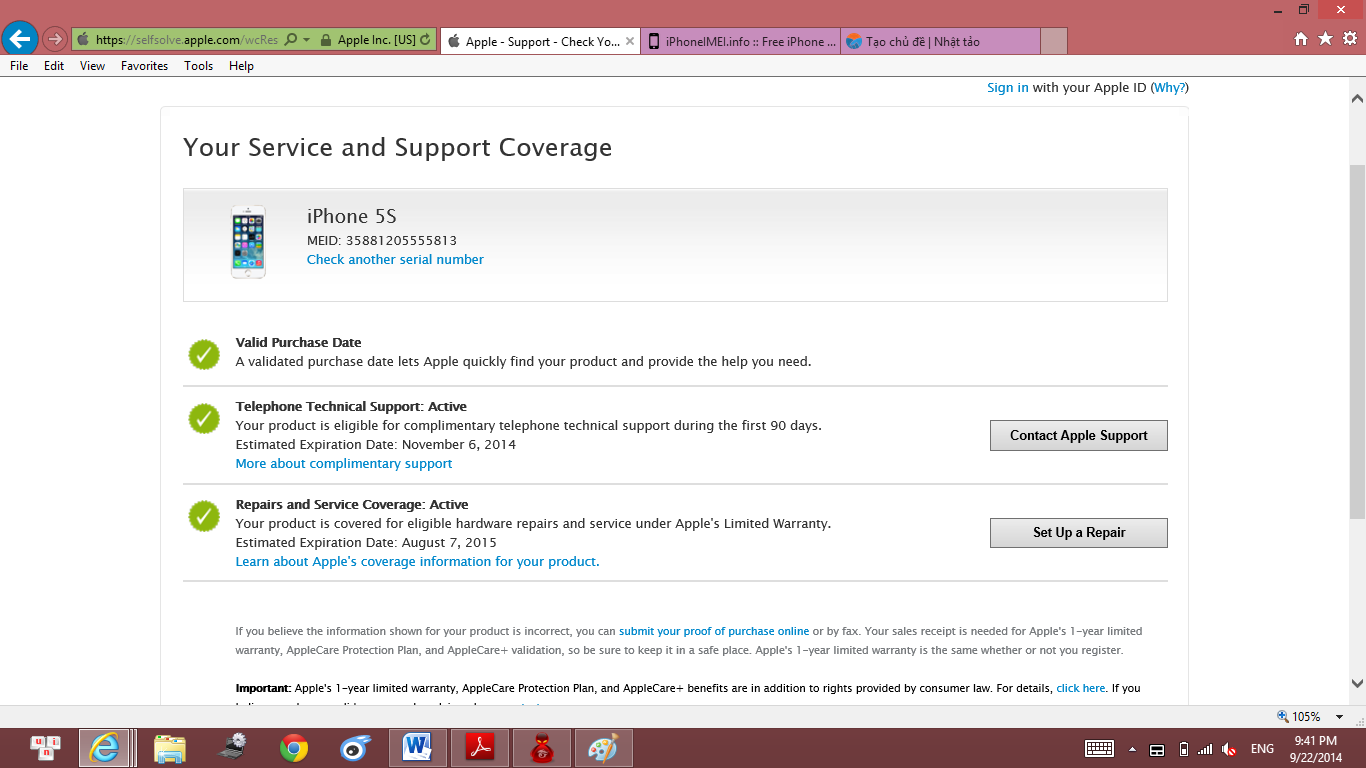This screenshot has width=1366, height=768.
Task: Click the page scrollbar down arrow
Action: coord(1357,684)
